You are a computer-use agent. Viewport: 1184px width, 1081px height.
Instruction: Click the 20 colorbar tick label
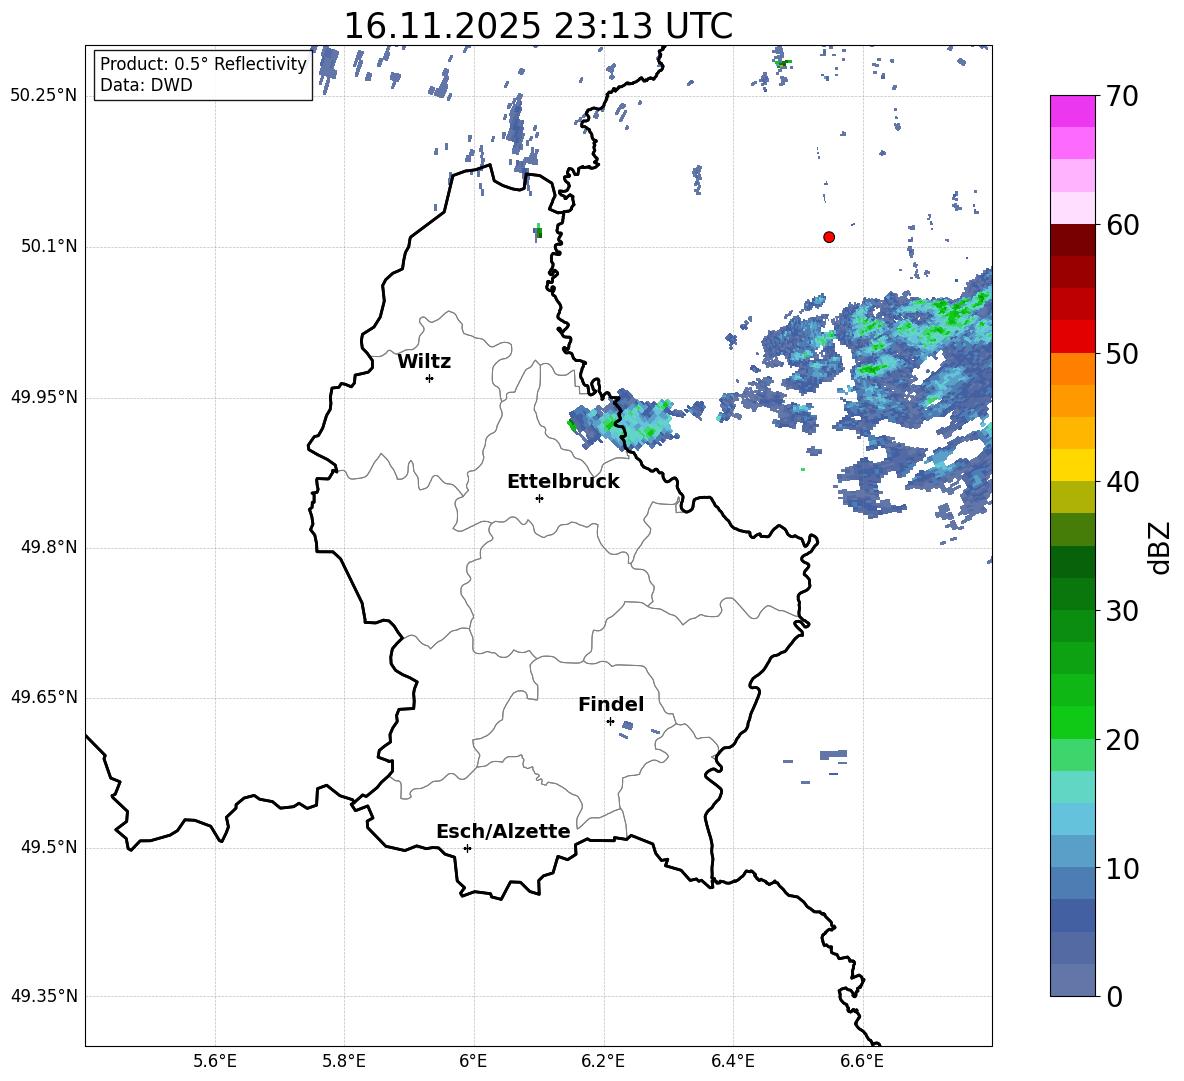[x=1122, y=740]
